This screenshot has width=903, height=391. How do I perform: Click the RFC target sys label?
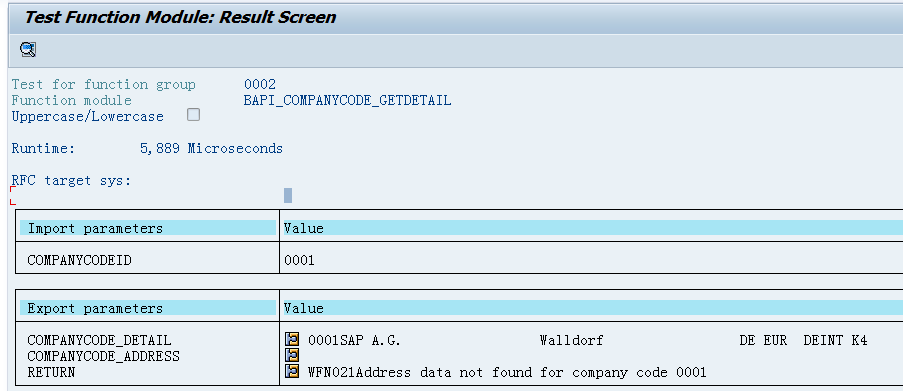pyautogui.click(x=71, y=180)
